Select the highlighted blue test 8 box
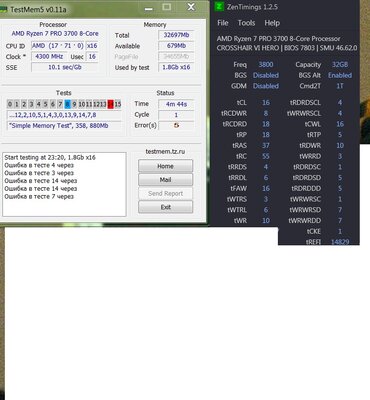The height and width of the screenshot is (400, 370). (68, 104)
